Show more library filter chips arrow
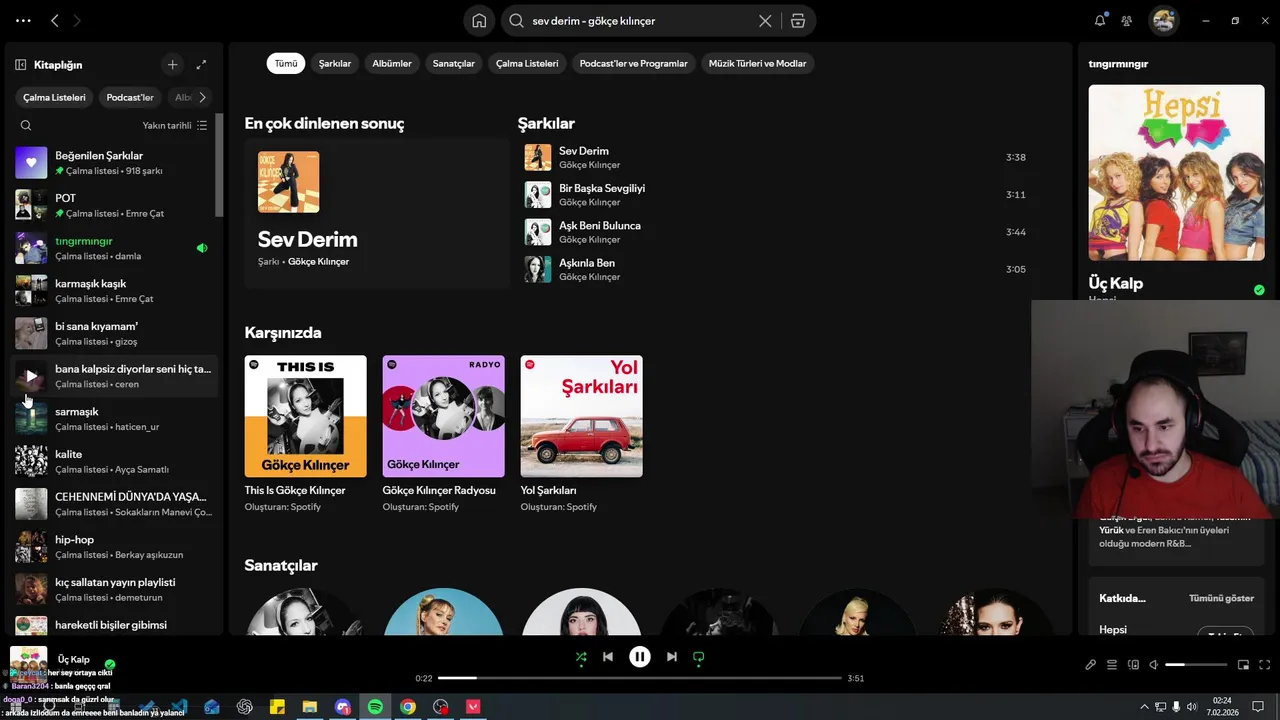This screenshot has height=720, width=1280. point(202,97)
